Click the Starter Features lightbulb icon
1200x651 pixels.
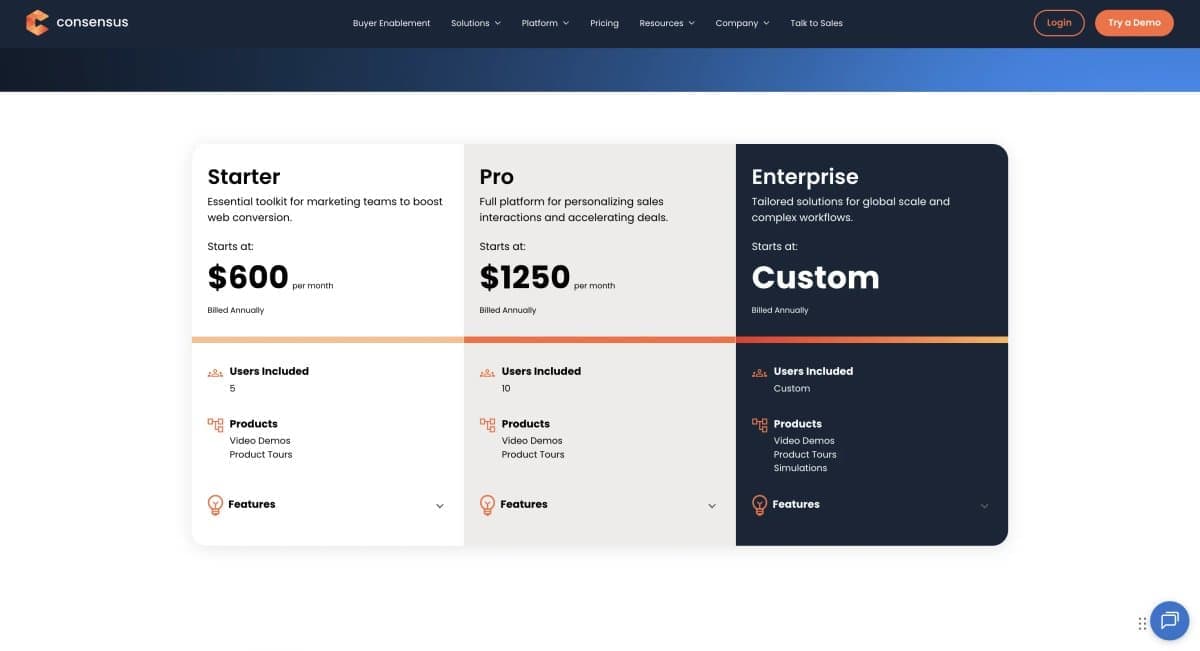(x=215, y=505)
